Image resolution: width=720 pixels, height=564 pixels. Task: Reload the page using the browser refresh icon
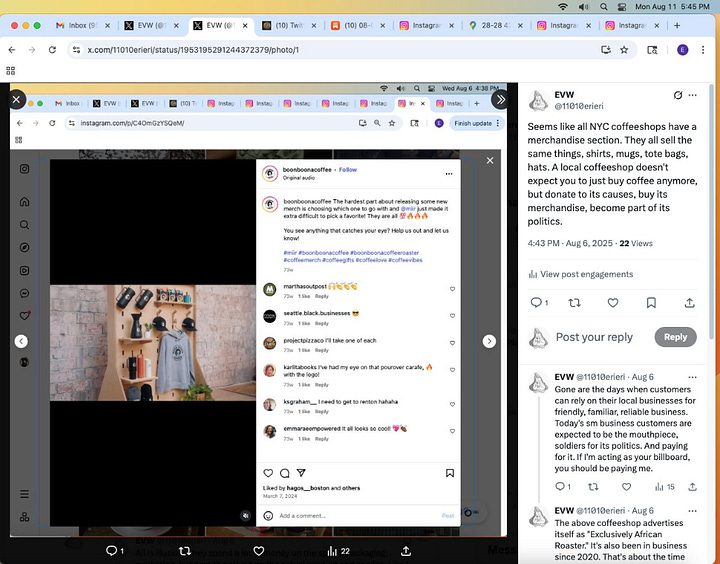(x=52, y=50)
